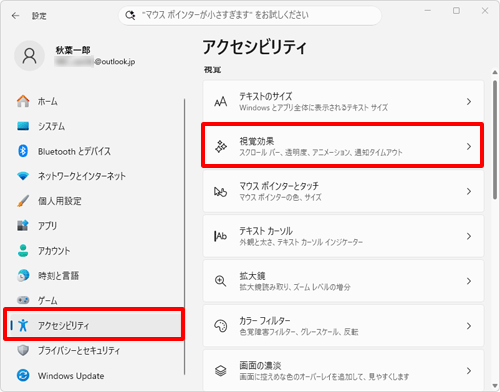Click the 拡大鏡 magnifier plus icon
This screenshot has width=500, height=392.
[220, 281]
